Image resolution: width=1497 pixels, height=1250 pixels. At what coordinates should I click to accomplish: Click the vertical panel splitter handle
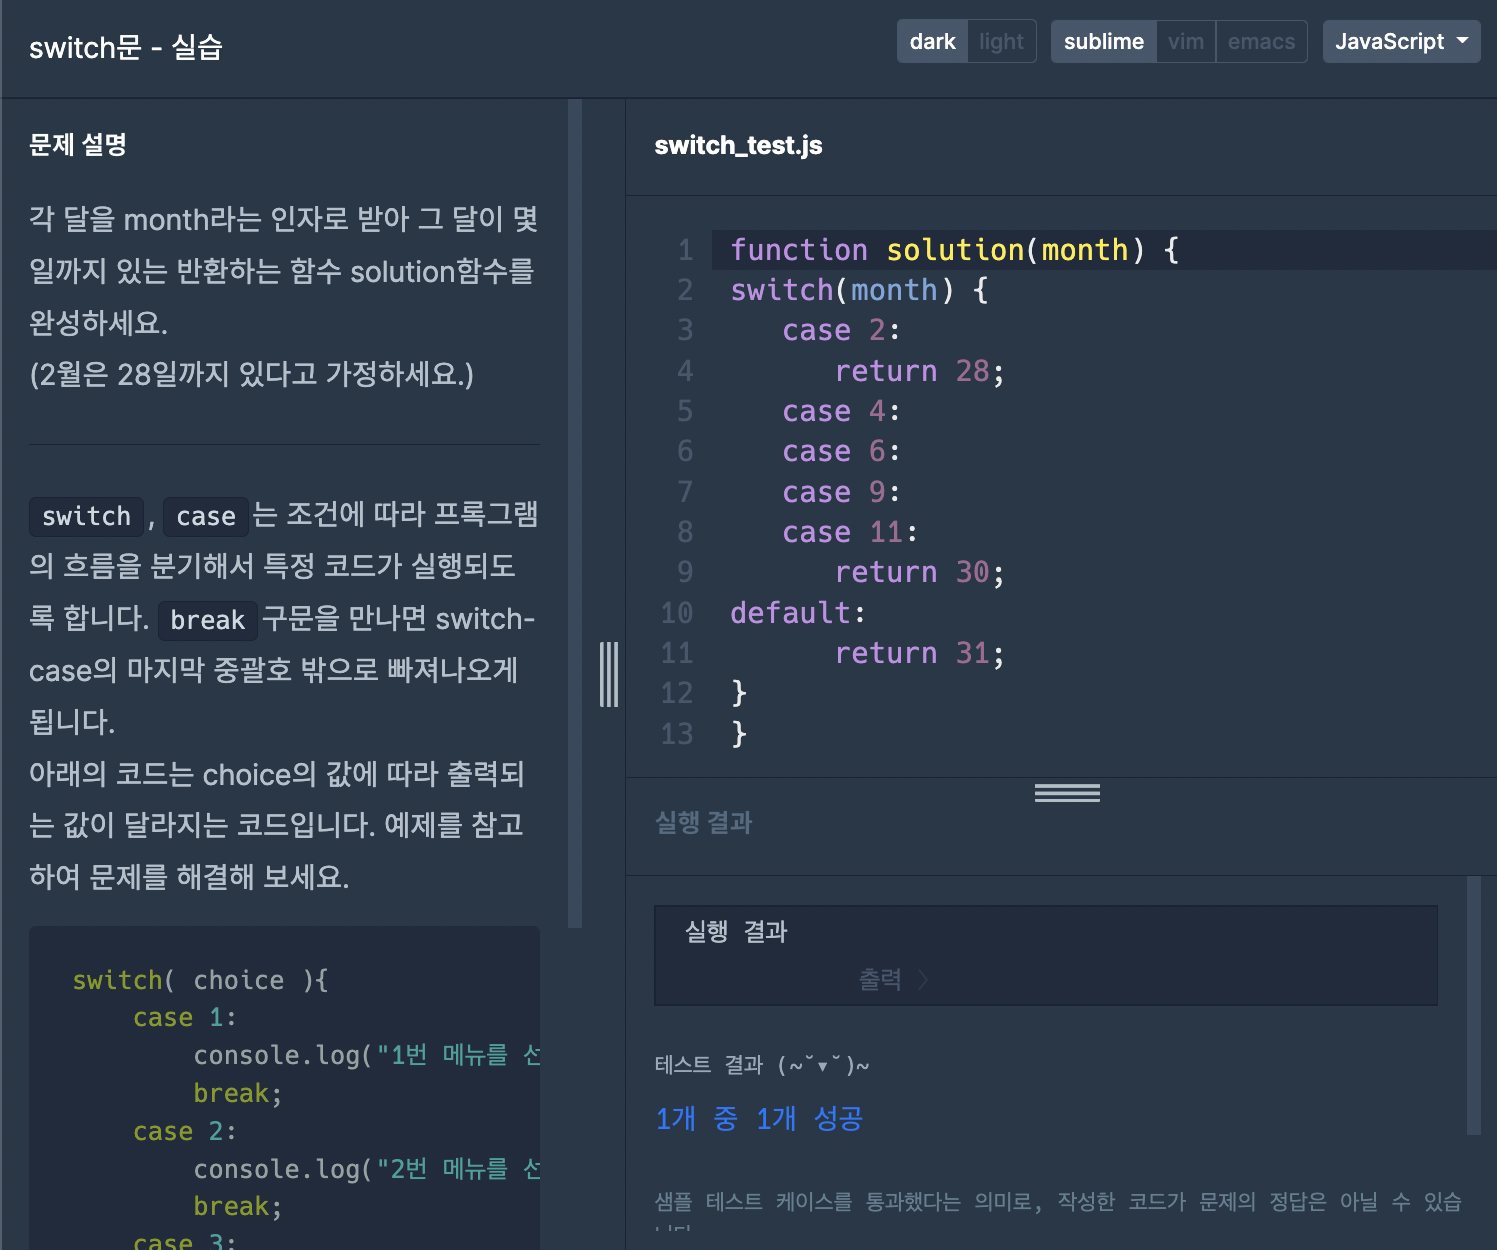point(609,674)
